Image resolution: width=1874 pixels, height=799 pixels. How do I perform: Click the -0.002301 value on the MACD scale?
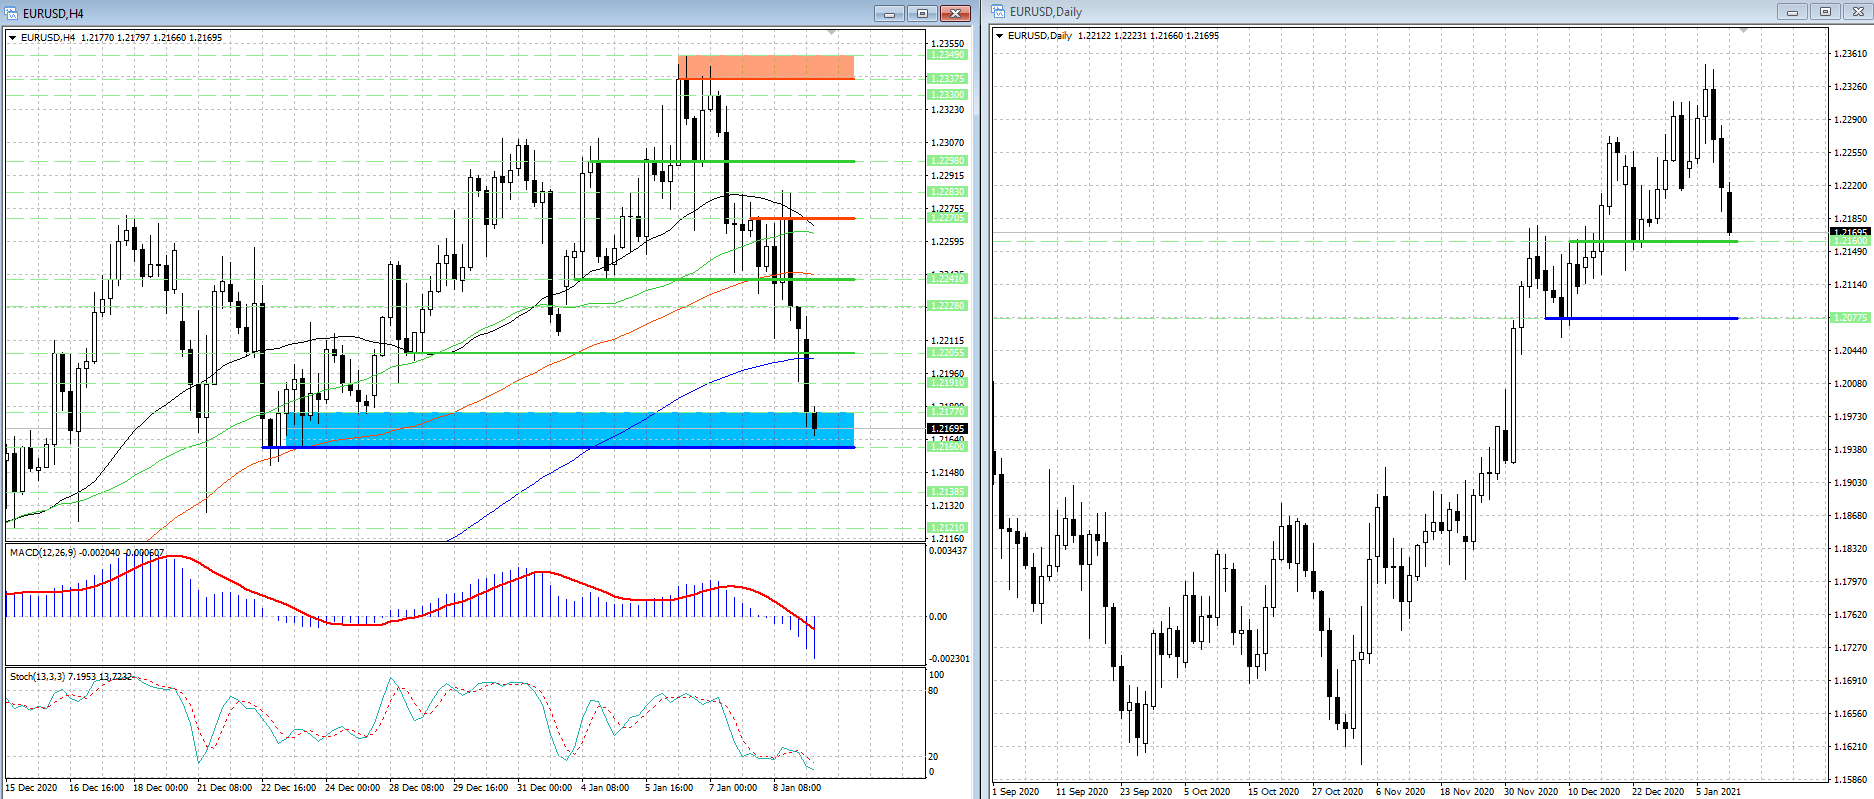949,659
